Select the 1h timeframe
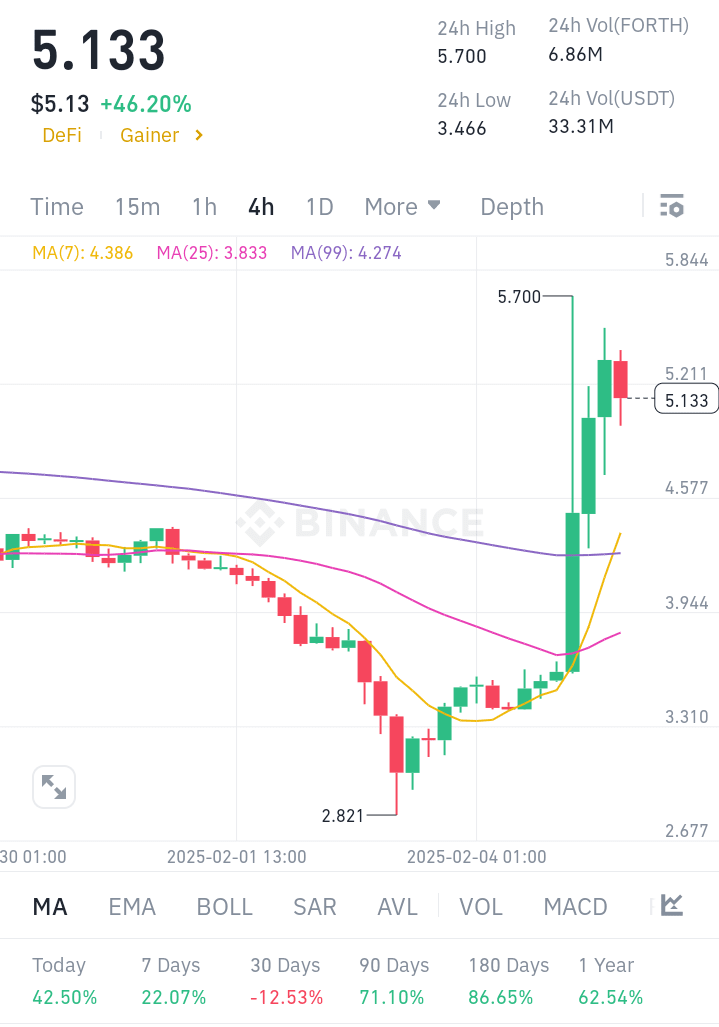This screenshot has height=1027, width=719. click(x=204, y=207)
